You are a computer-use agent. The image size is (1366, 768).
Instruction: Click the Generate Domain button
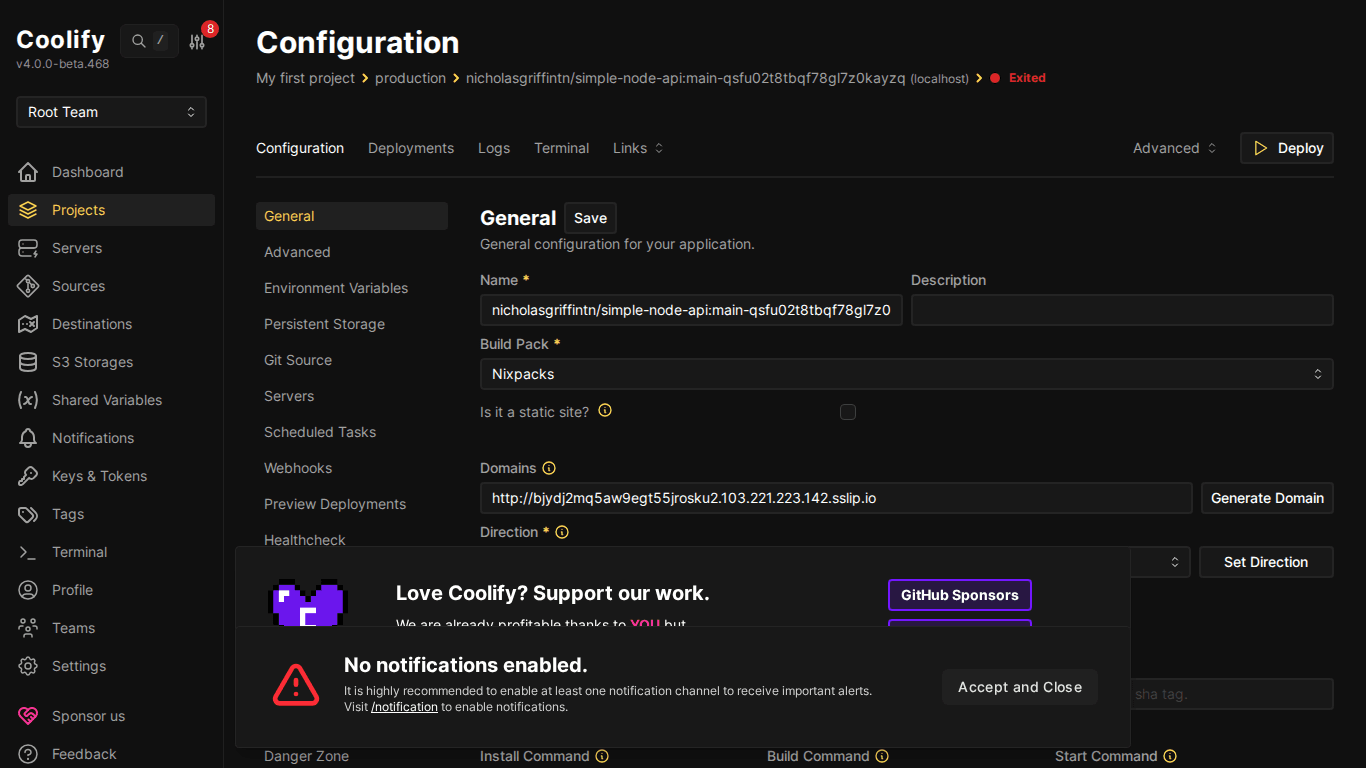point(1267,497)
